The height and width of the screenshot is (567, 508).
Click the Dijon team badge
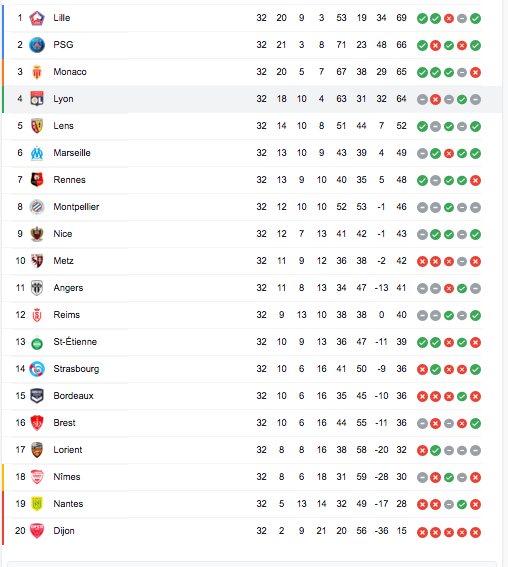(37, 531)
